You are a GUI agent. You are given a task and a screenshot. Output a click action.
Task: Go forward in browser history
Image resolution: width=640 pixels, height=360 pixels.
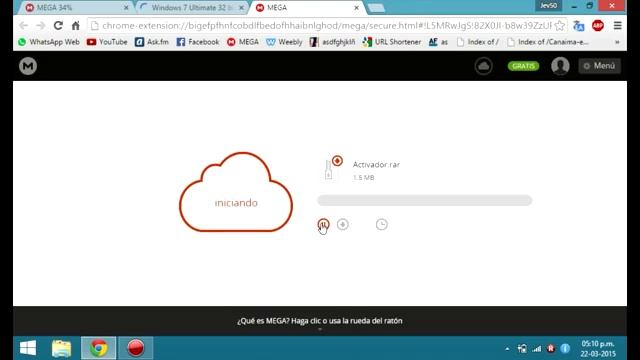[40, 26]
